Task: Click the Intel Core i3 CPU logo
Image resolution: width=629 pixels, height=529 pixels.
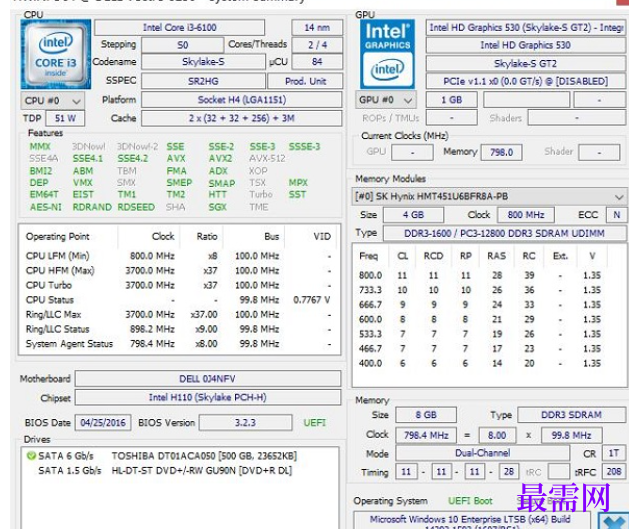Action: pos(56,55)
